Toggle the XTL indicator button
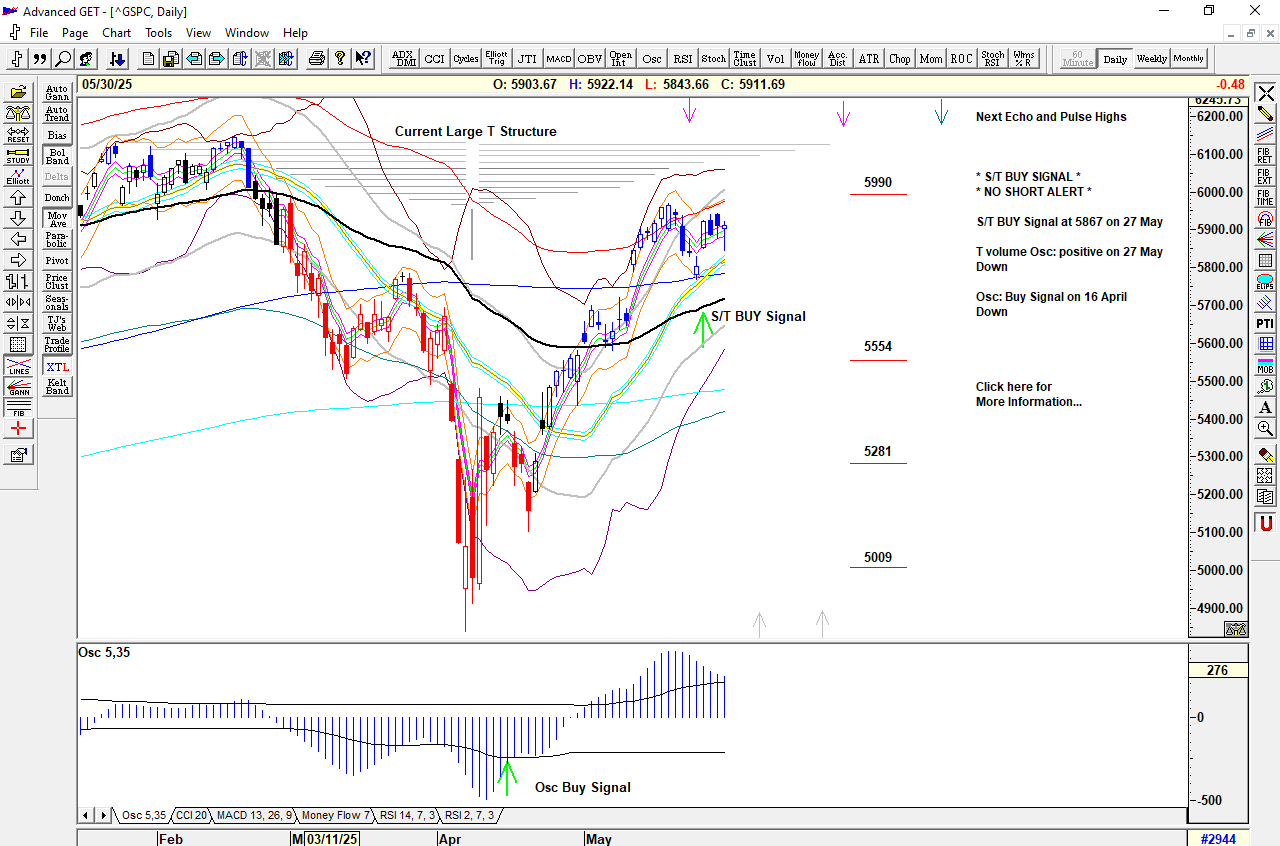 57,367
